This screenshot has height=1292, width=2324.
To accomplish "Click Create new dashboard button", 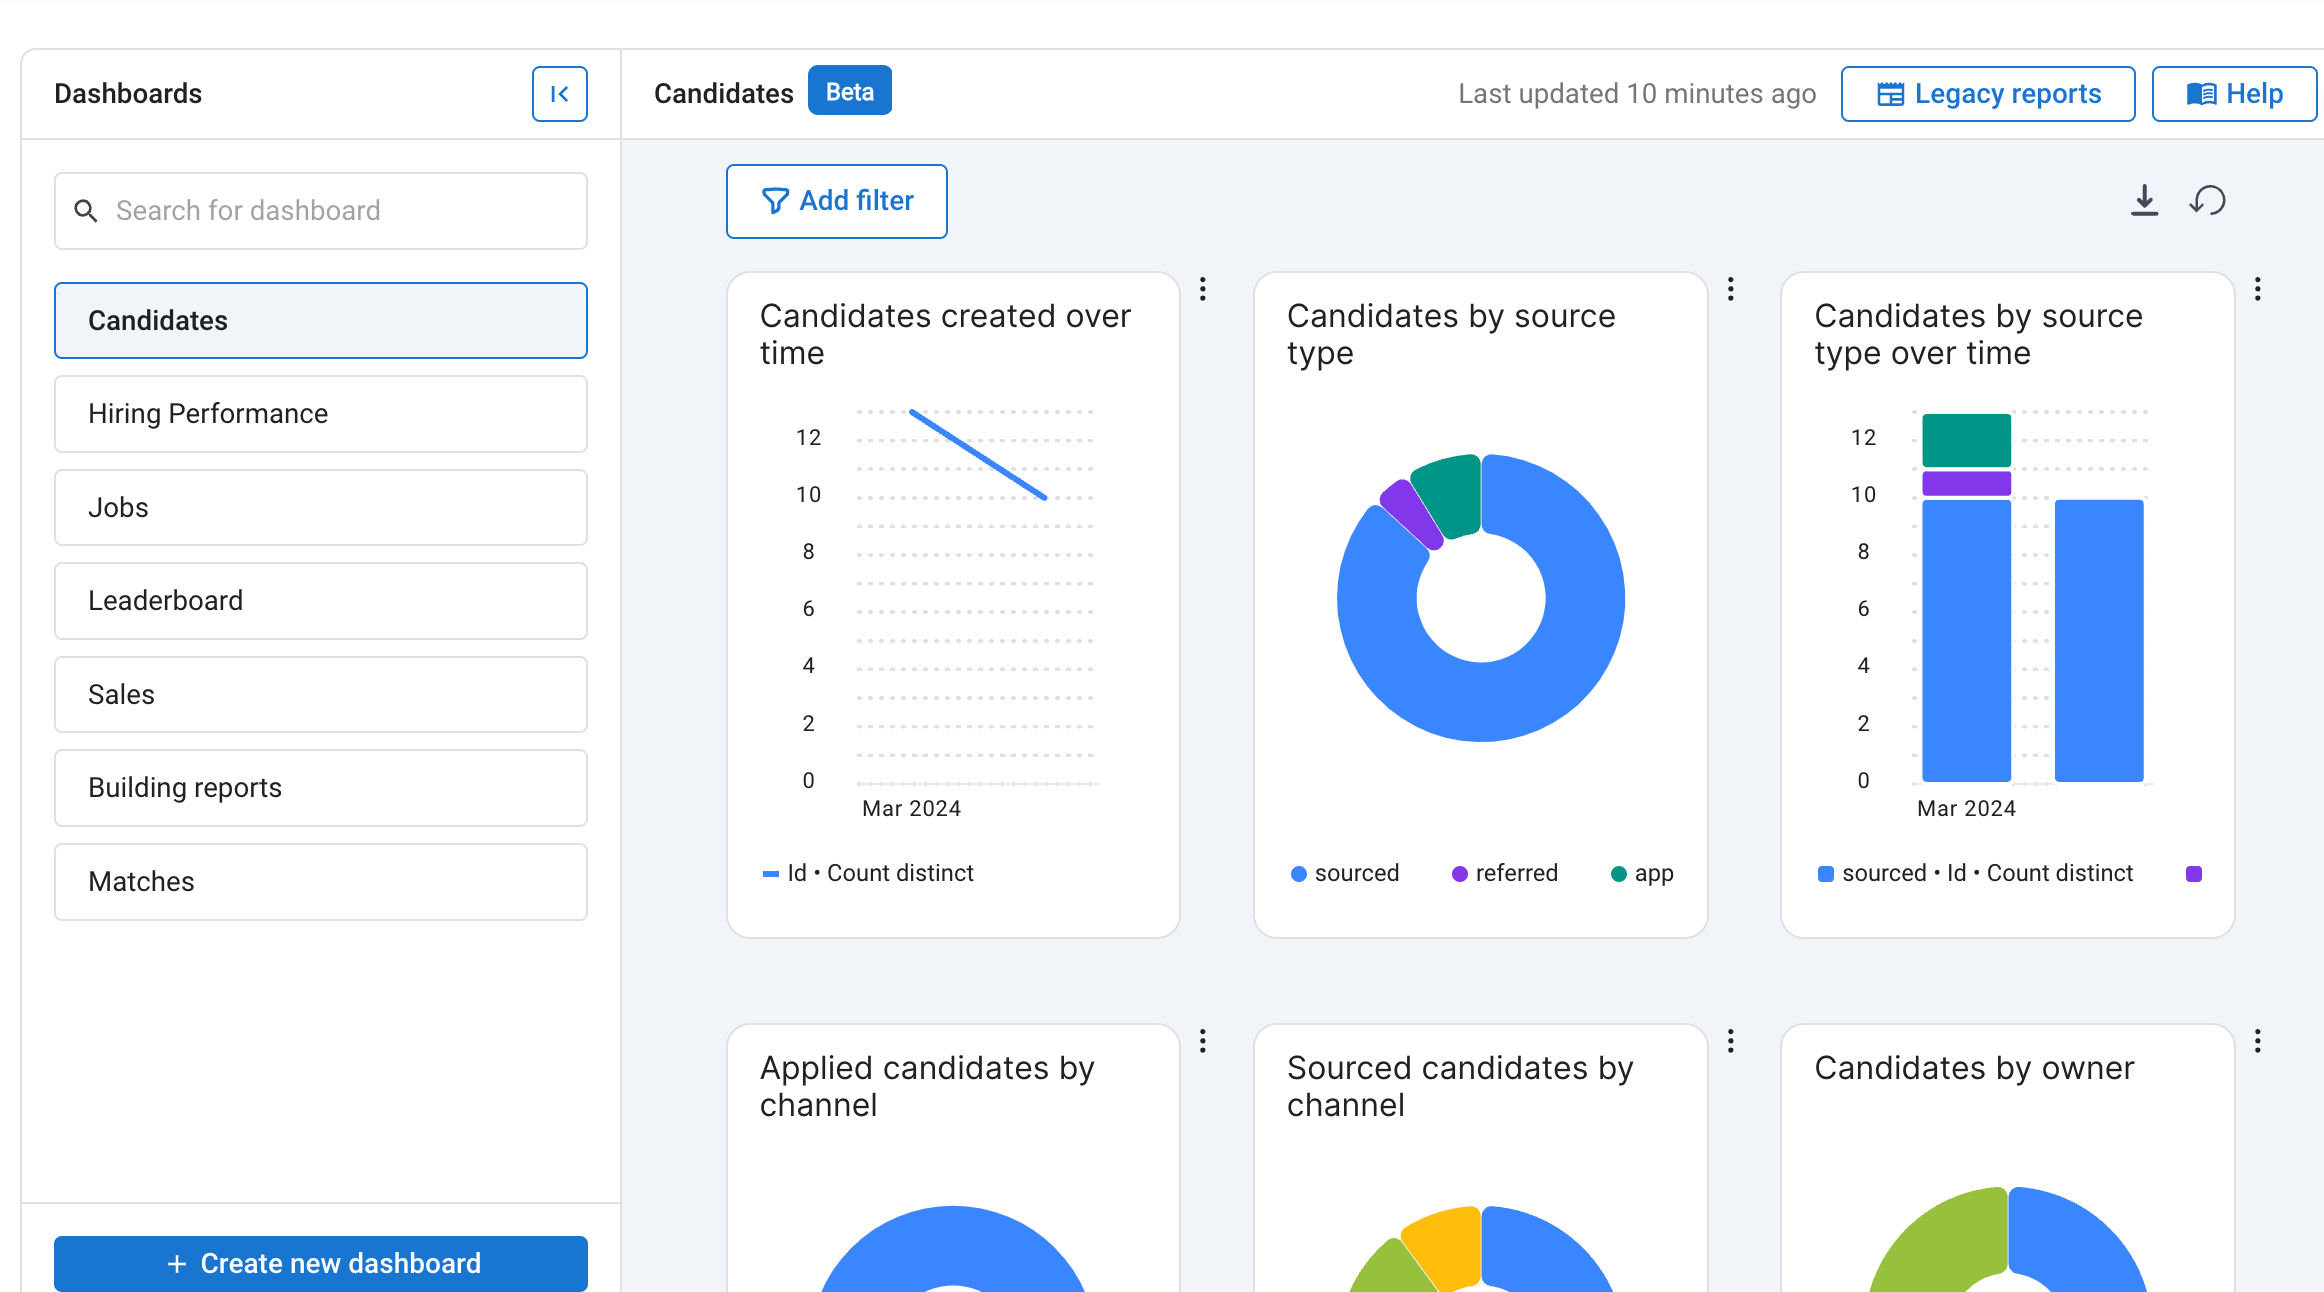I will click(x=320, y=1263).
